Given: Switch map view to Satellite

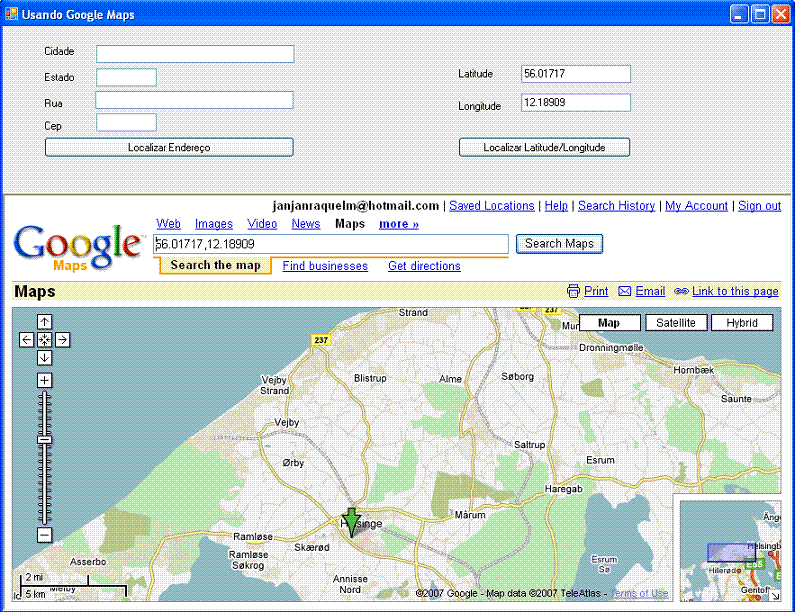Looking at the screenshot, I should [675, 322].
